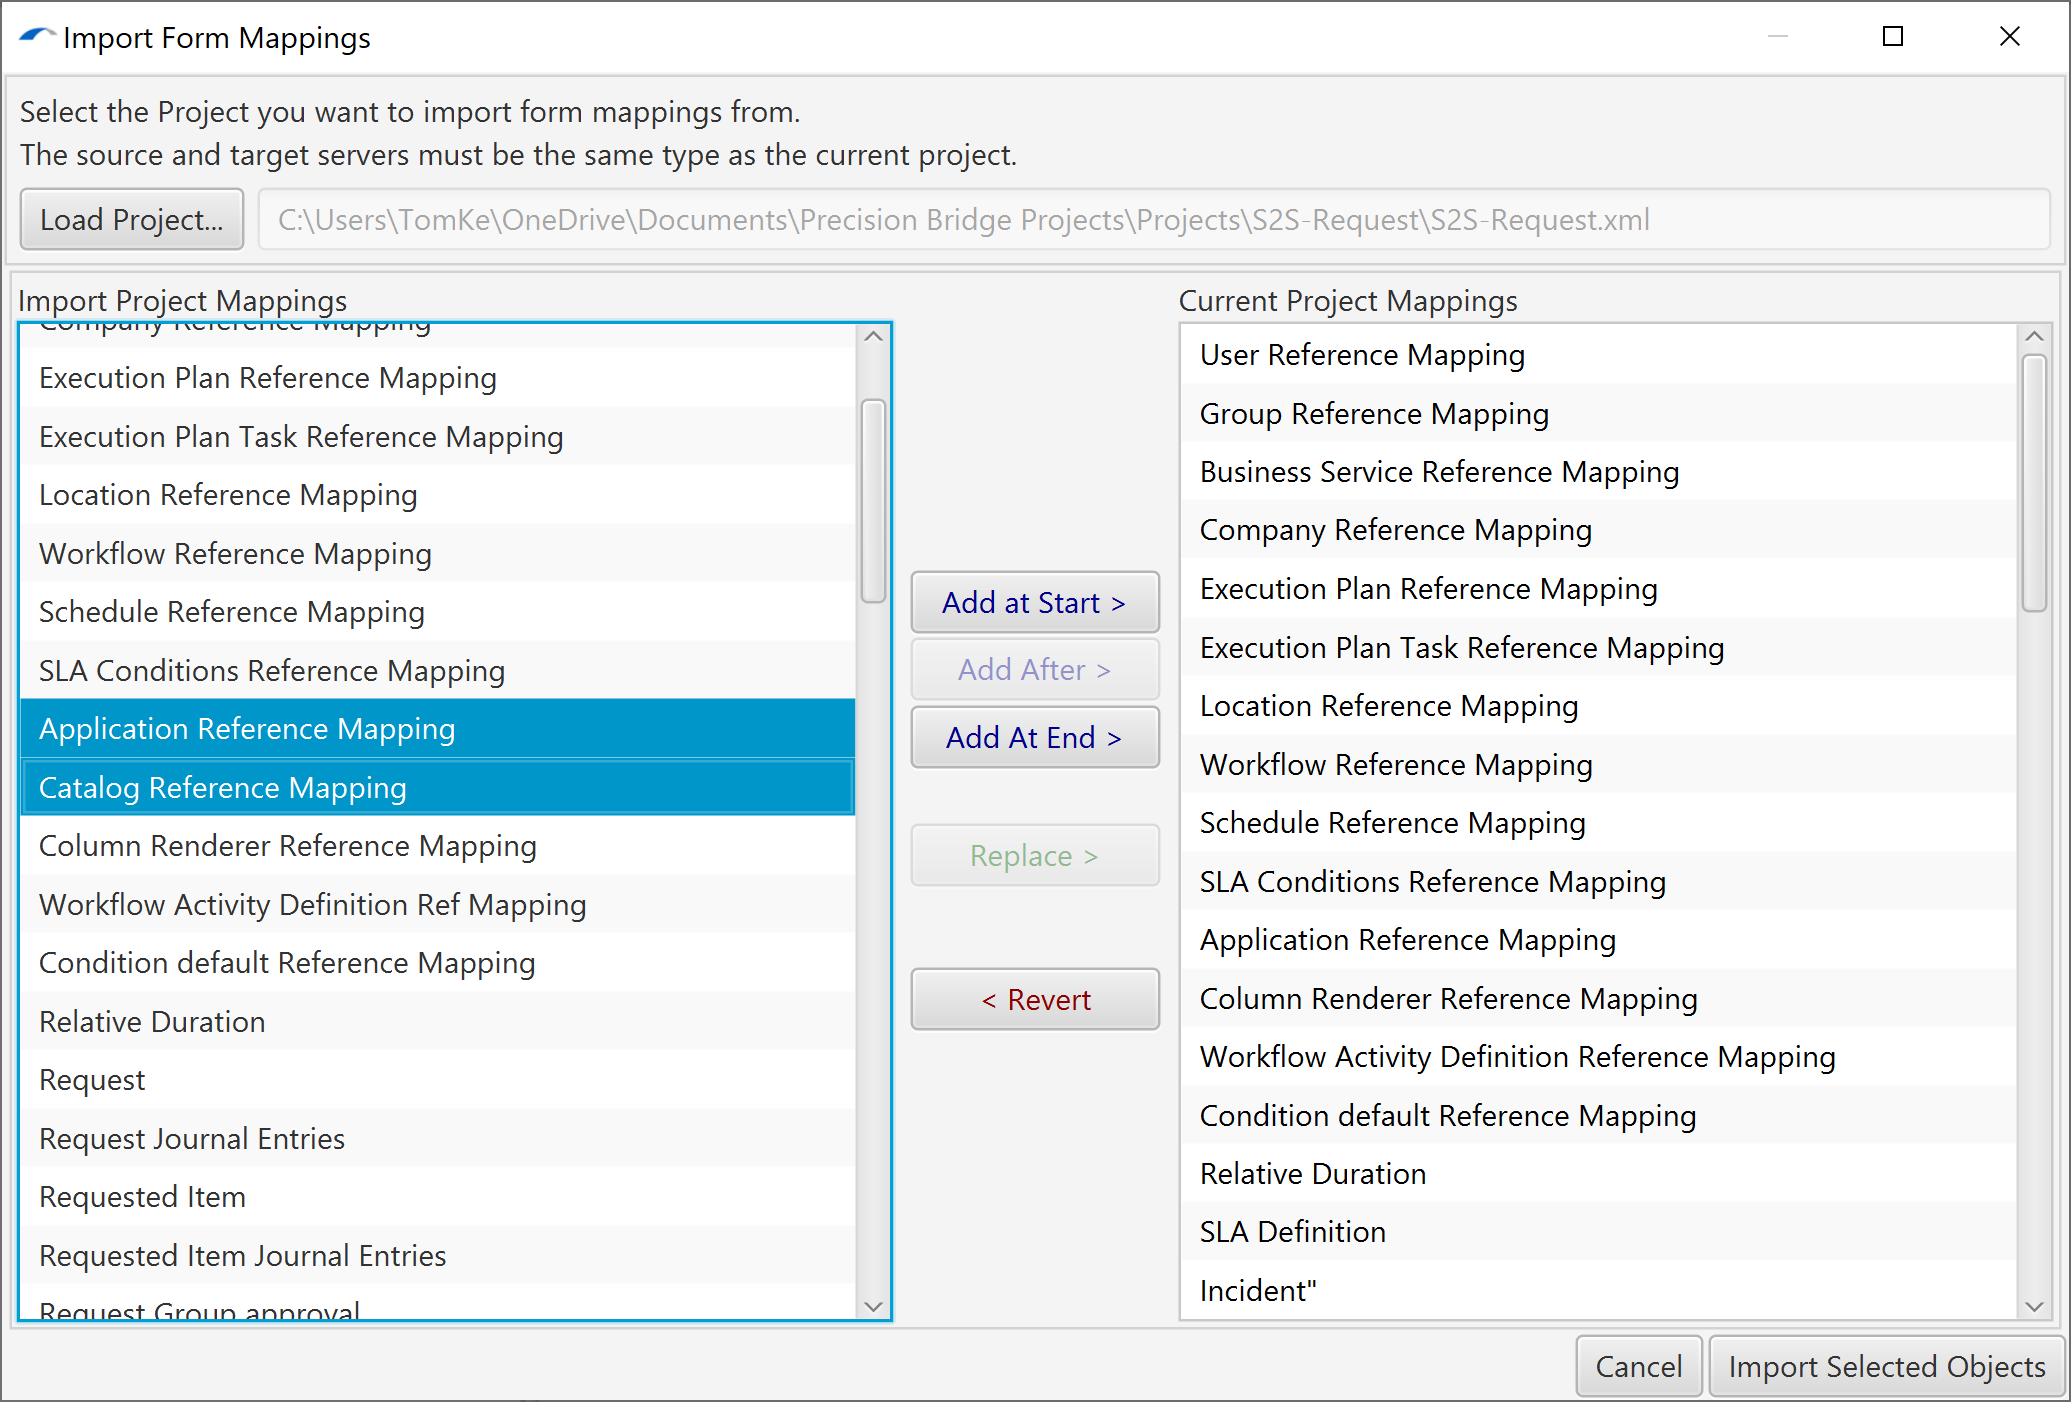Select Group Reference Mapping in current list

coord(1599,414)
